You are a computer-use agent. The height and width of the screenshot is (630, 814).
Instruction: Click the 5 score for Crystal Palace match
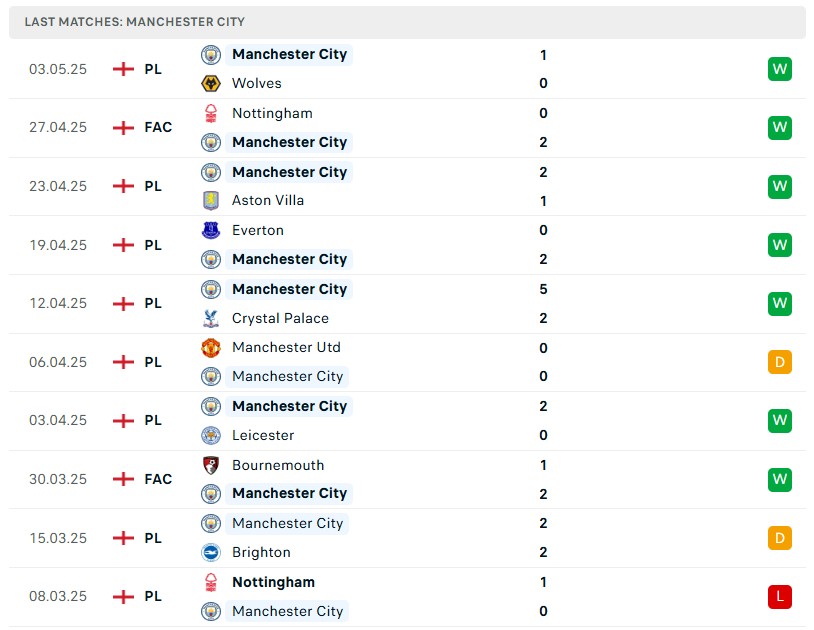[x=543, y=289]
